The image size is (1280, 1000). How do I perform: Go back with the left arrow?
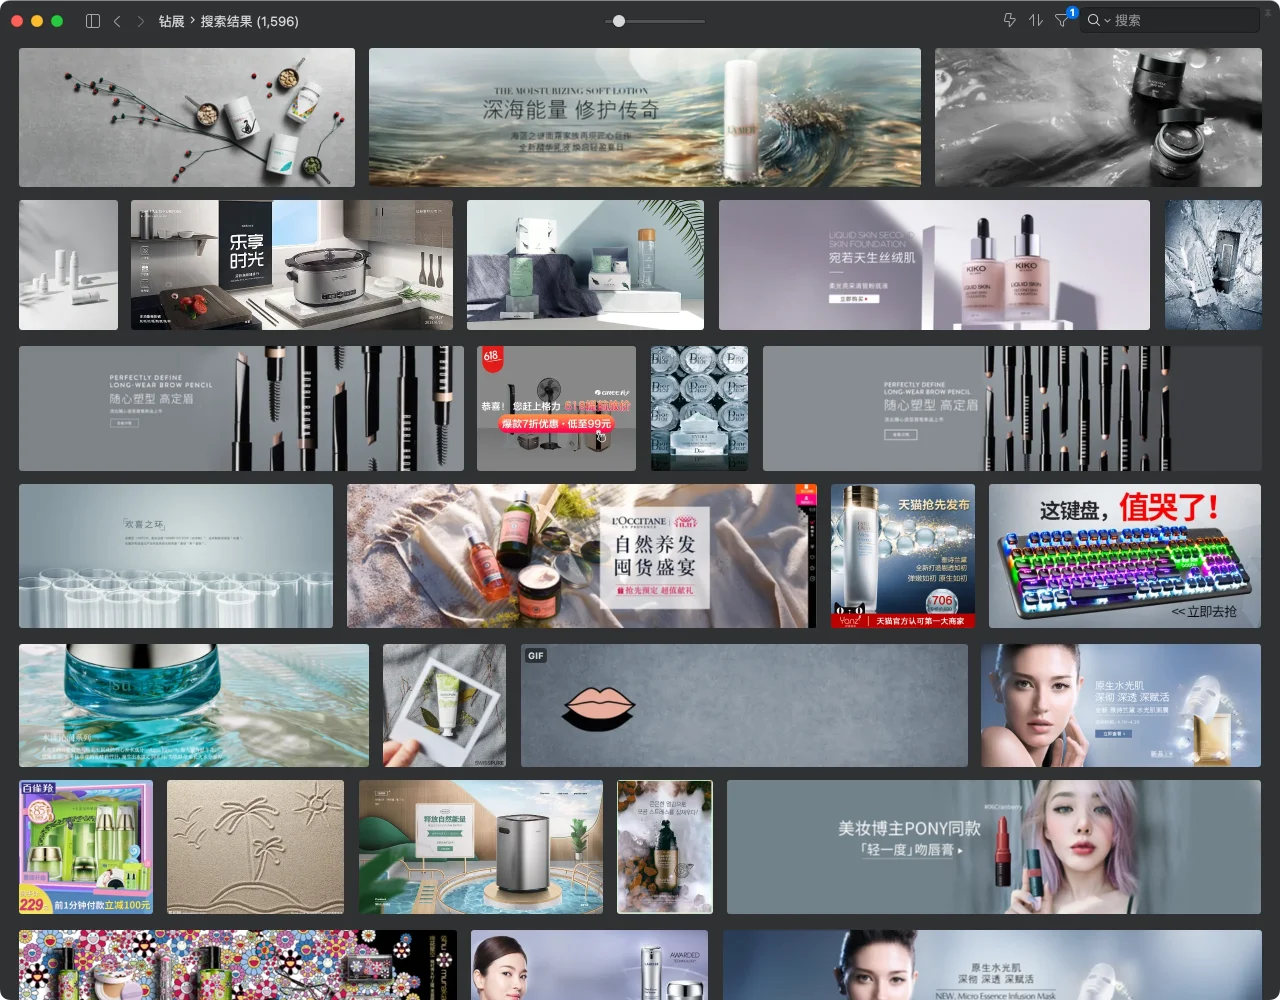(x=117, y=21)
